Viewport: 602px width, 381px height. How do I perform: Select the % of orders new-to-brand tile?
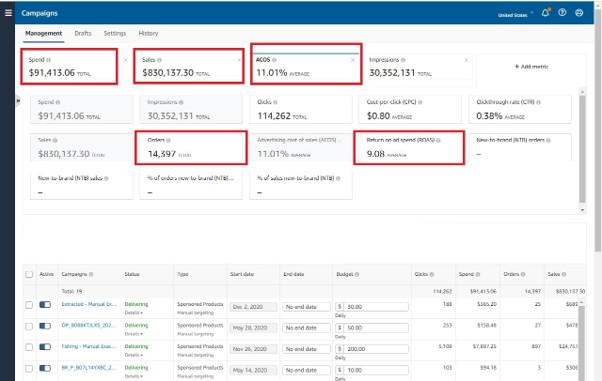click(x=191, y=186)
